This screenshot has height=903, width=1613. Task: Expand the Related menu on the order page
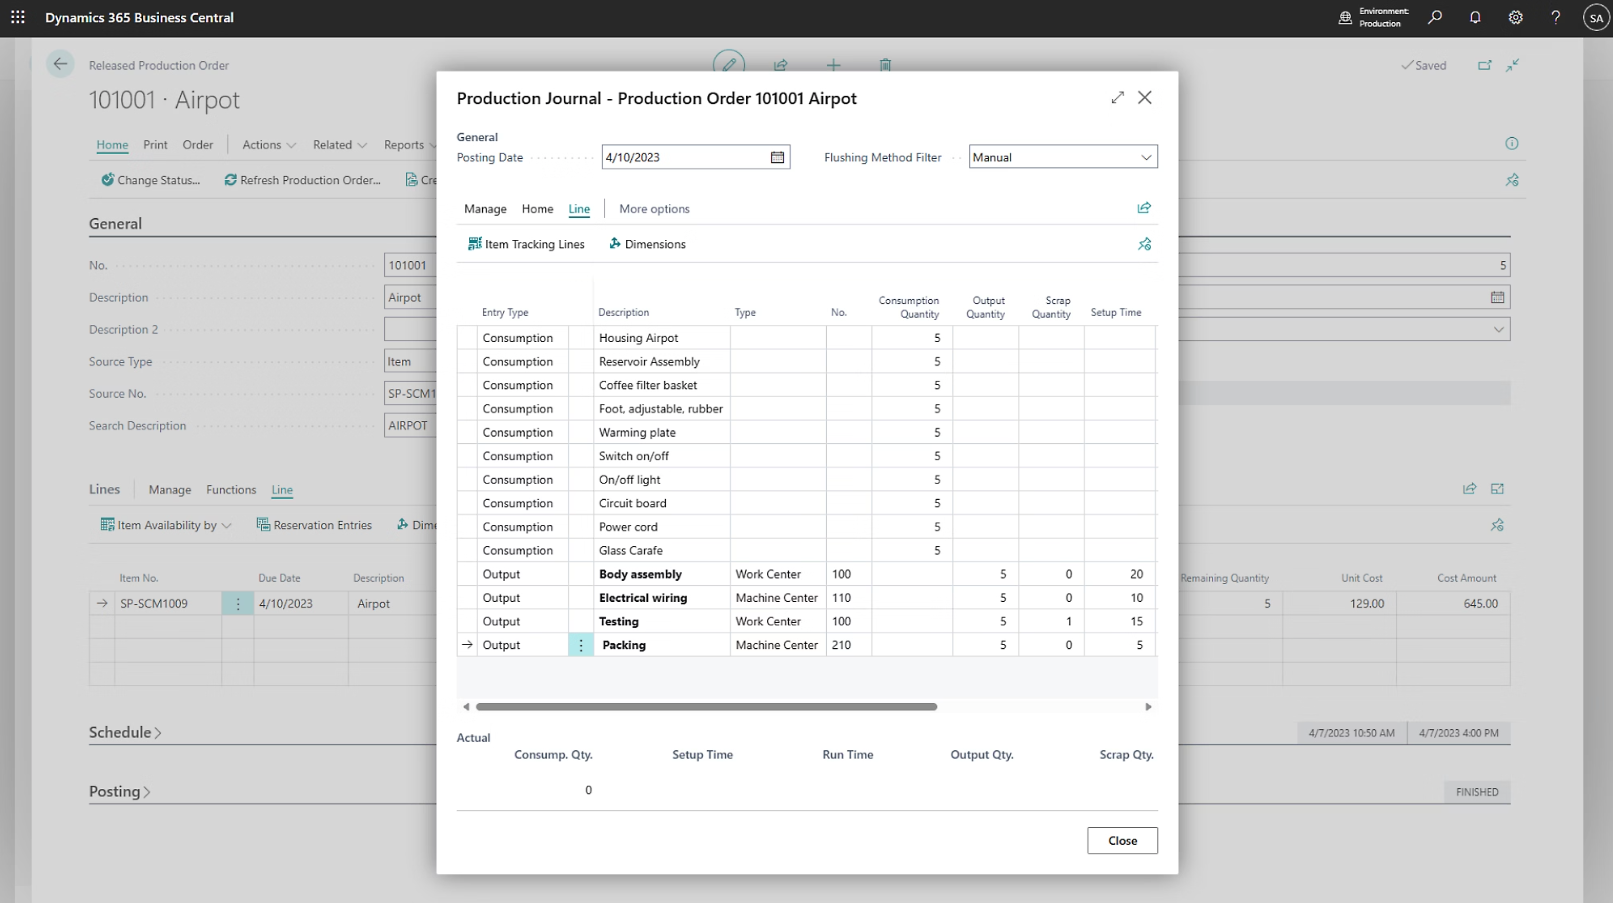pyautogui.click(x=340, y=145)
